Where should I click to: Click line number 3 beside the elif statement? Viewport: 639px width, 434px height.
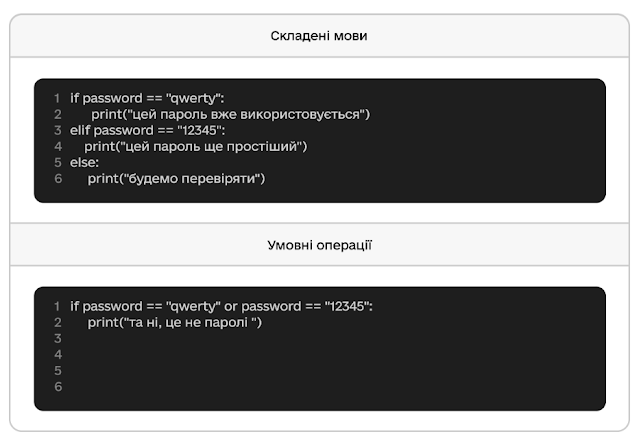(58, 130)
